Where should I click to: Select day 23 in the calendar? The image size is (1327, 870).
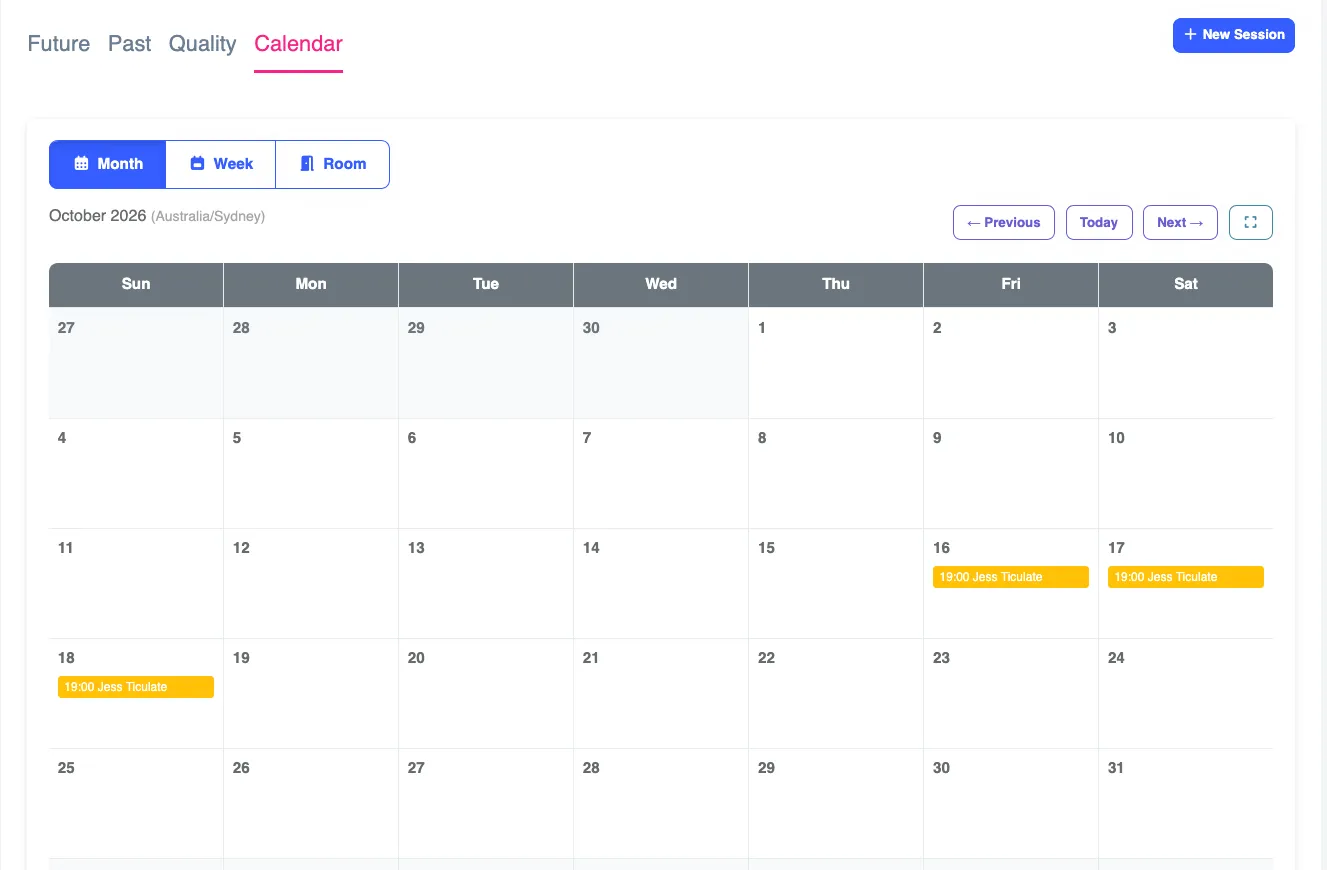tap(1011, 693)
